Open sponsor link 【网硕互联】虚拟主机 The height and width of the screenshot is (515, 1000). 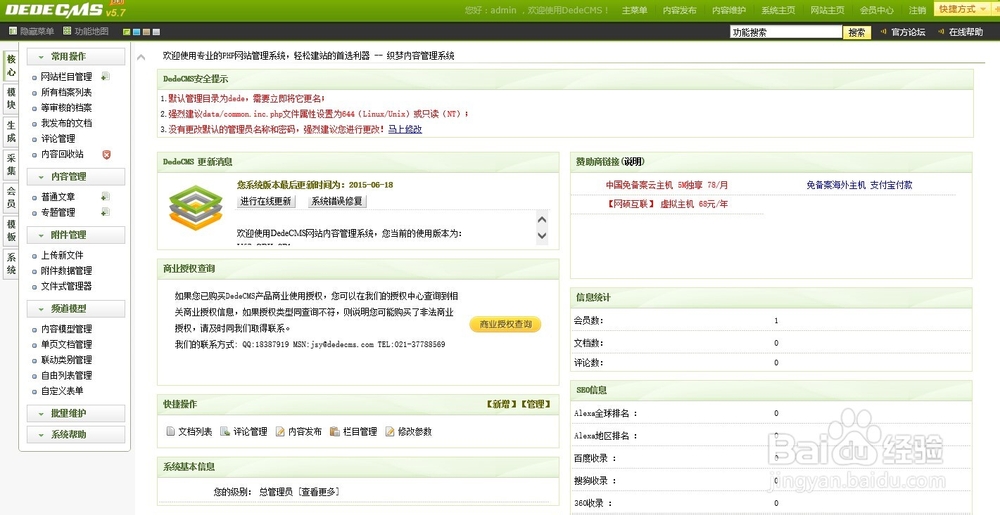coord(666,204)
